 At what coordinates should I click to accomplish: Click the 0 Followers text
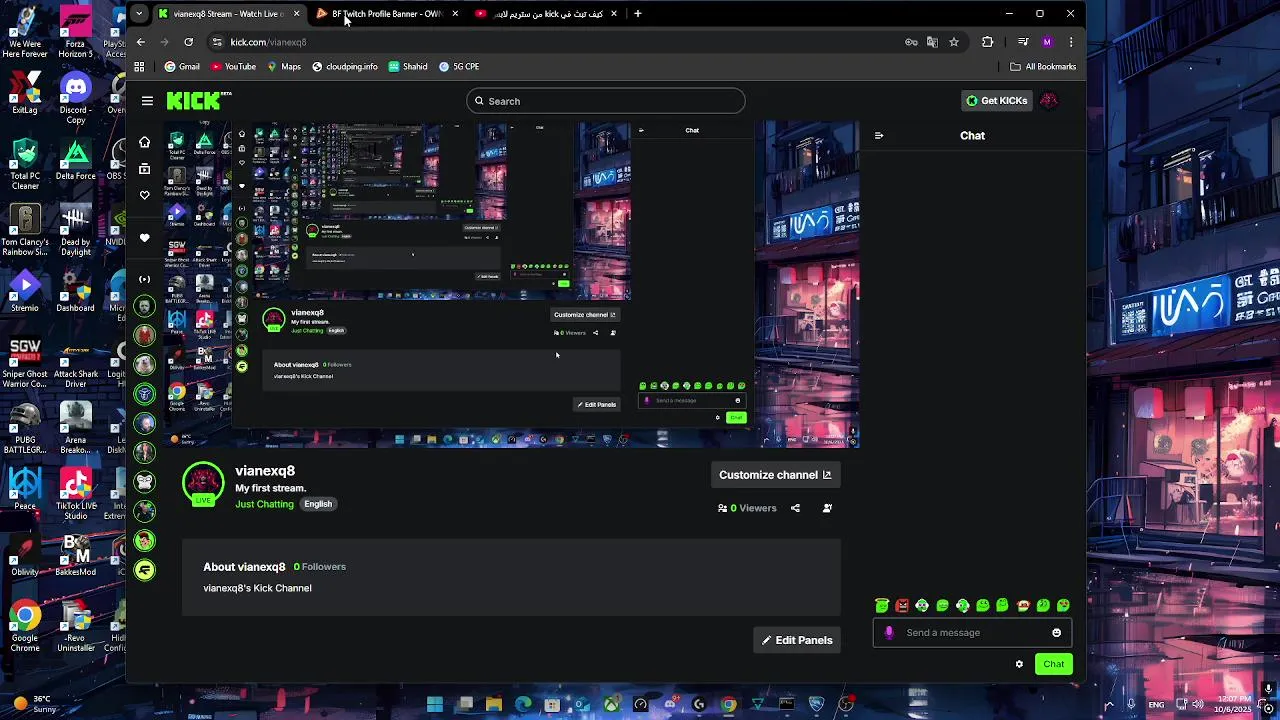[x=319, y=567]
